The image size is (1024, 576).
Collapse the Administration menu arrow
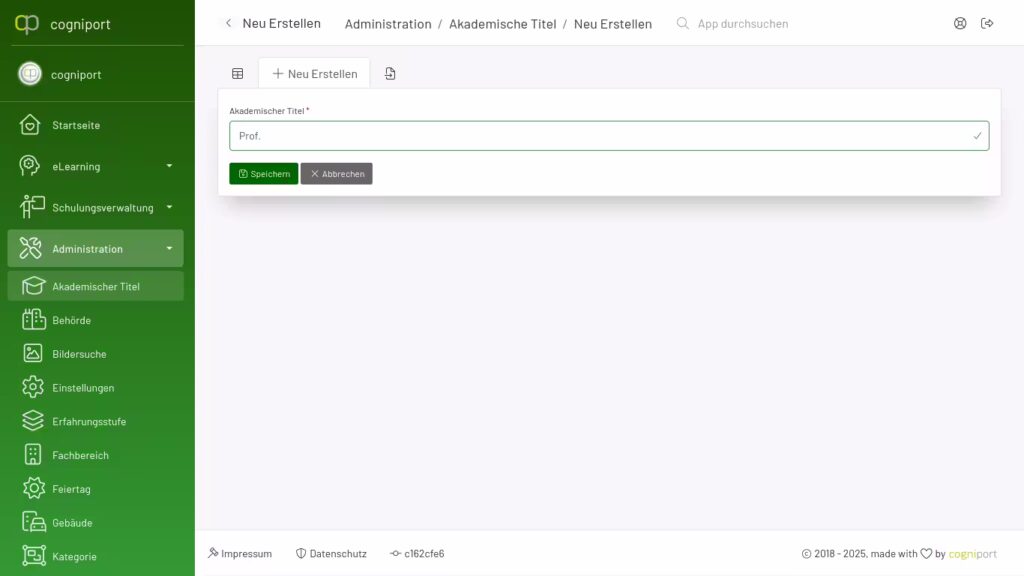click(x=169, y=248)
